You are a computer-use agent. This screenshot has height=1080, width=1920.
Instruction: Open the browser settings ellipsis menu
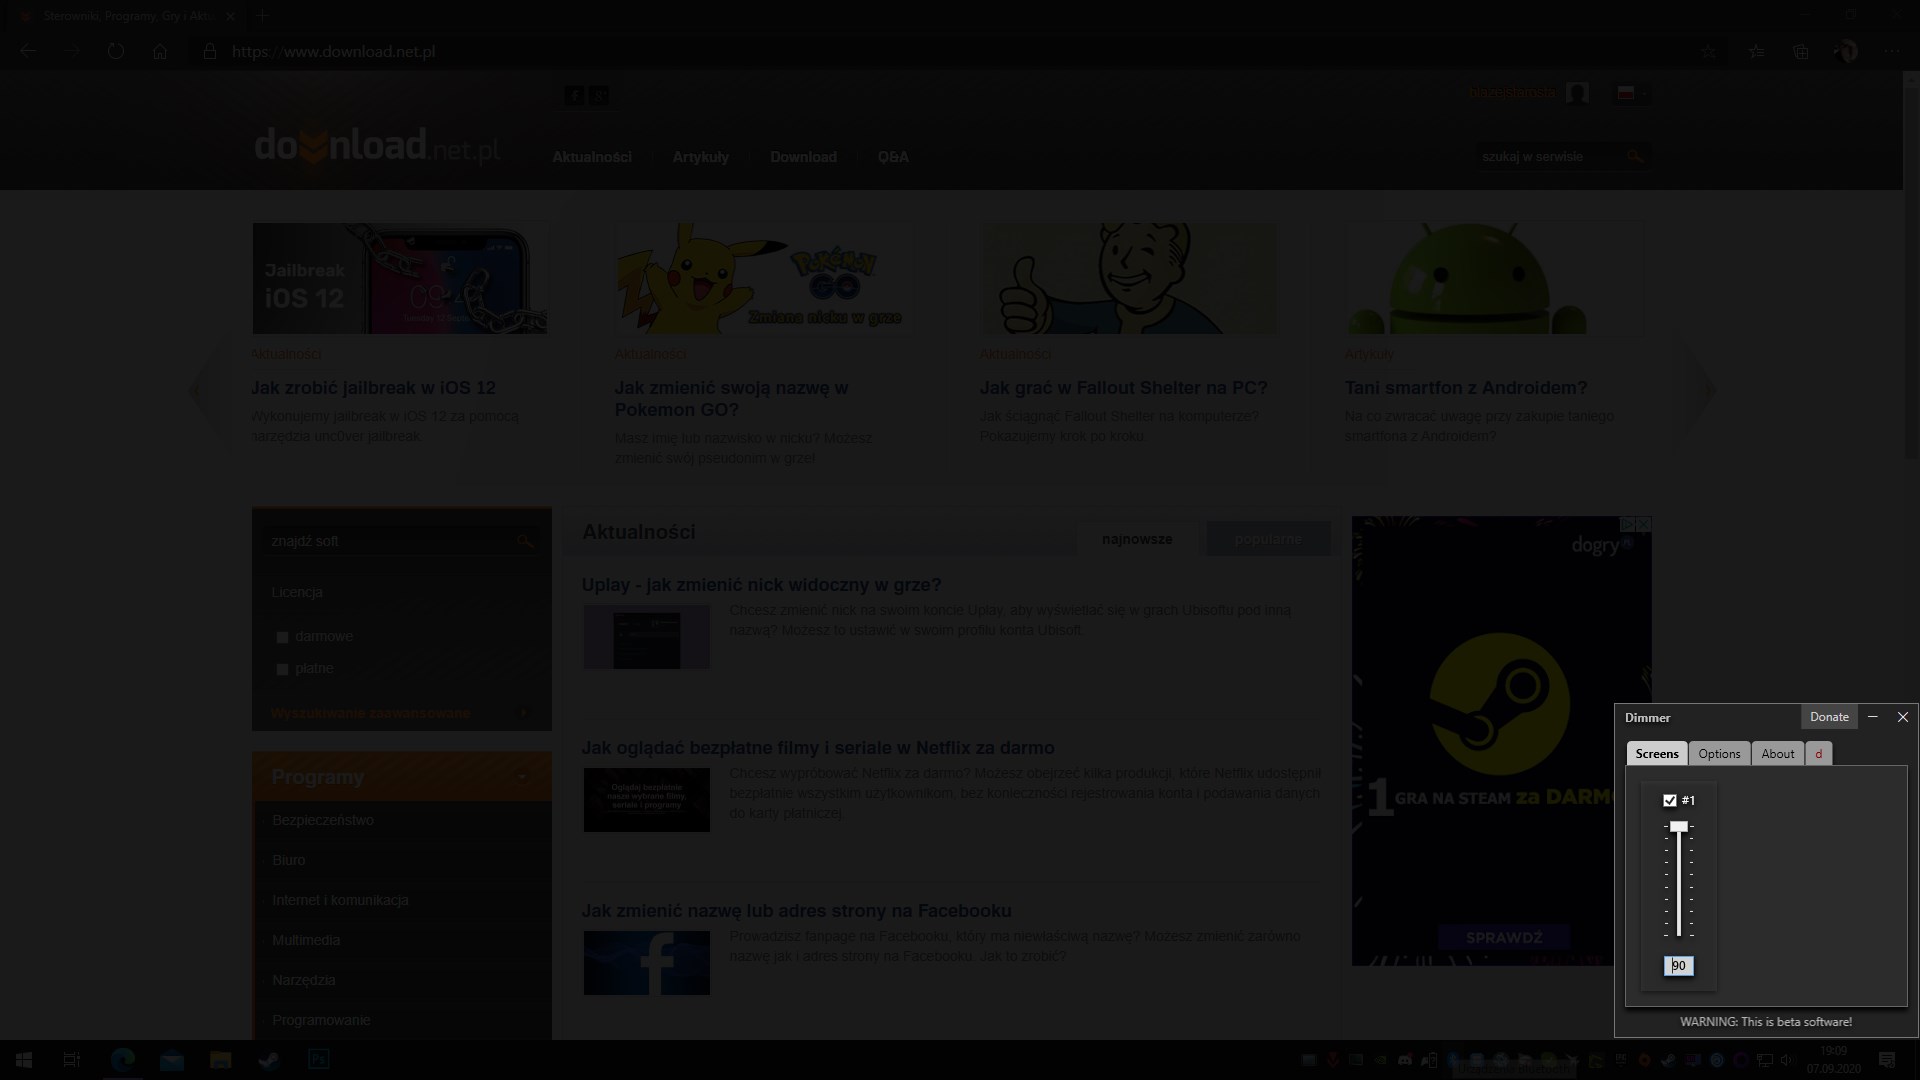tap(1891, 51)
